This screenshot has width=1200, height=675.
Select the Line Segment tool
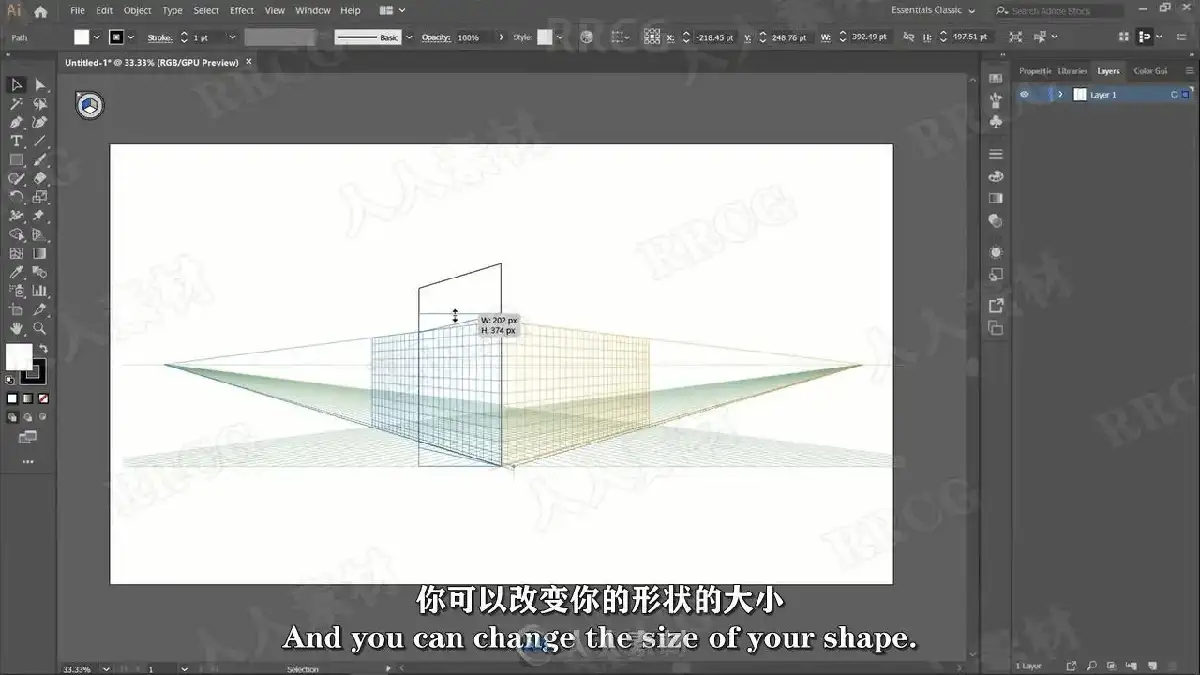pyautogui.click(x=40, y=141)
